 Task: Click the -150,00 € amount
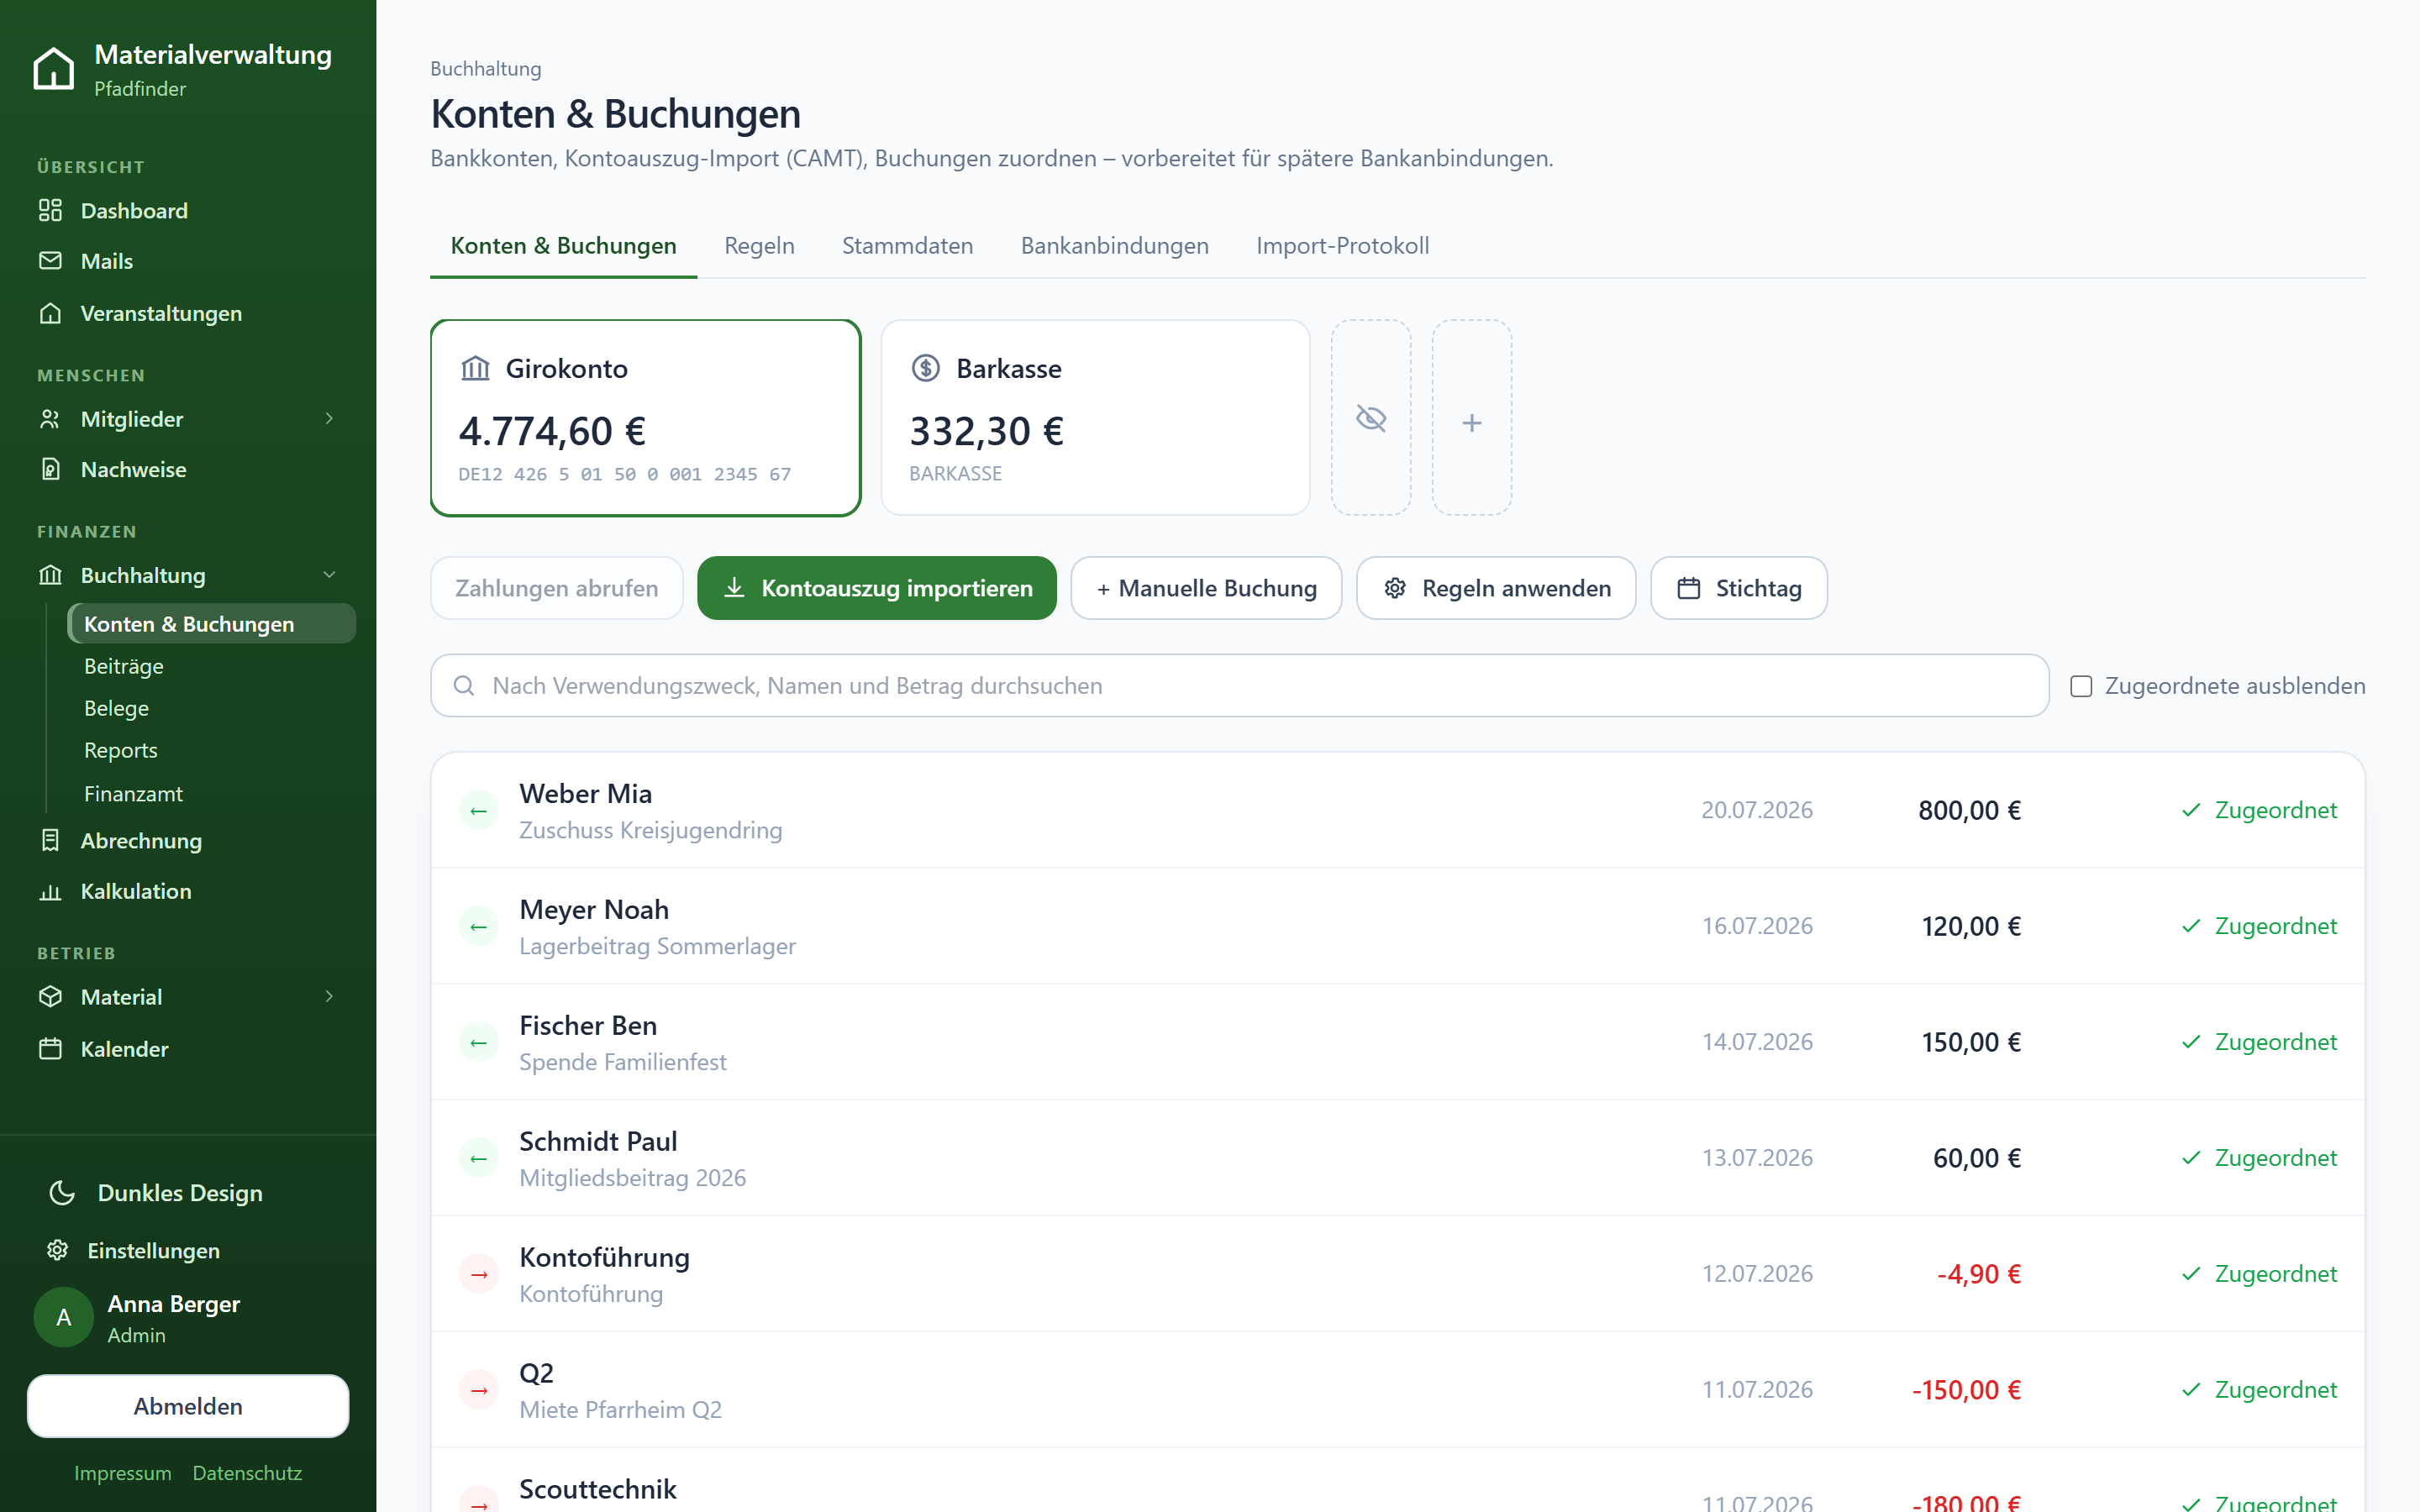click(x=1966, y=1390)
